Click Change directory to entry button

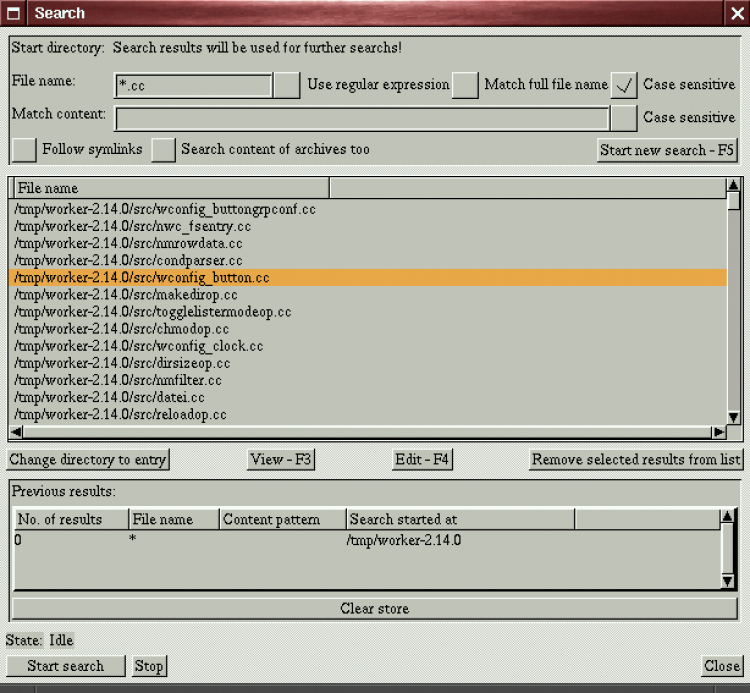pos(88,460)
